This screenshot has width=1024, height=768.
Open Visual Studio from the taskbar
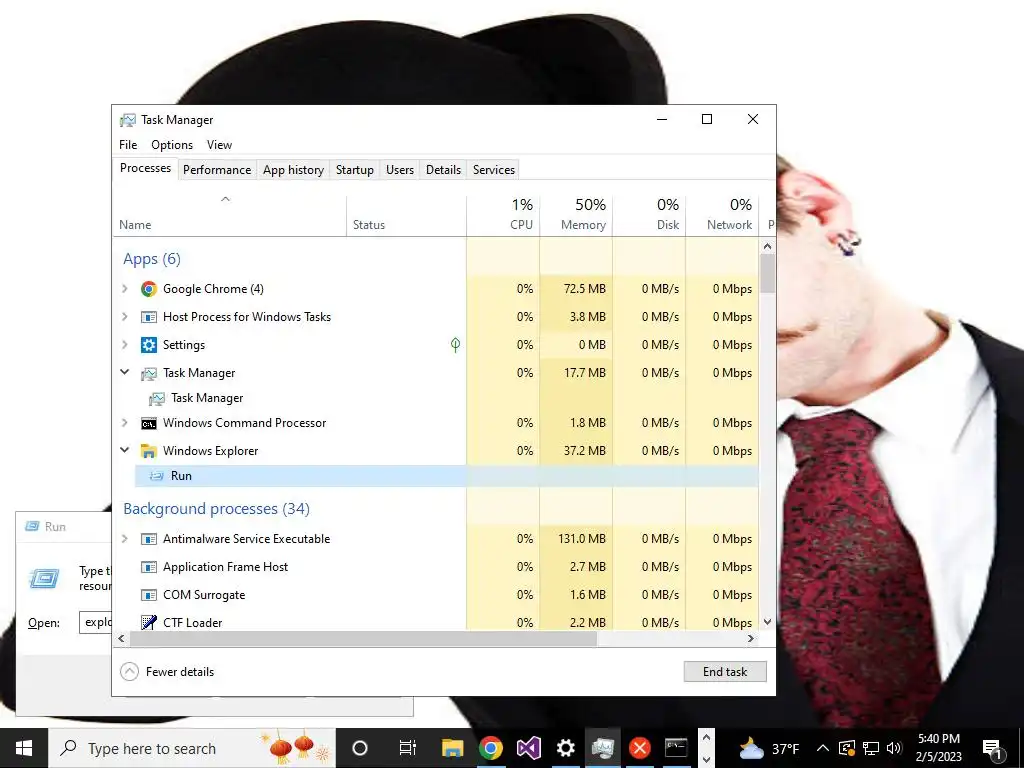(528, 748)
